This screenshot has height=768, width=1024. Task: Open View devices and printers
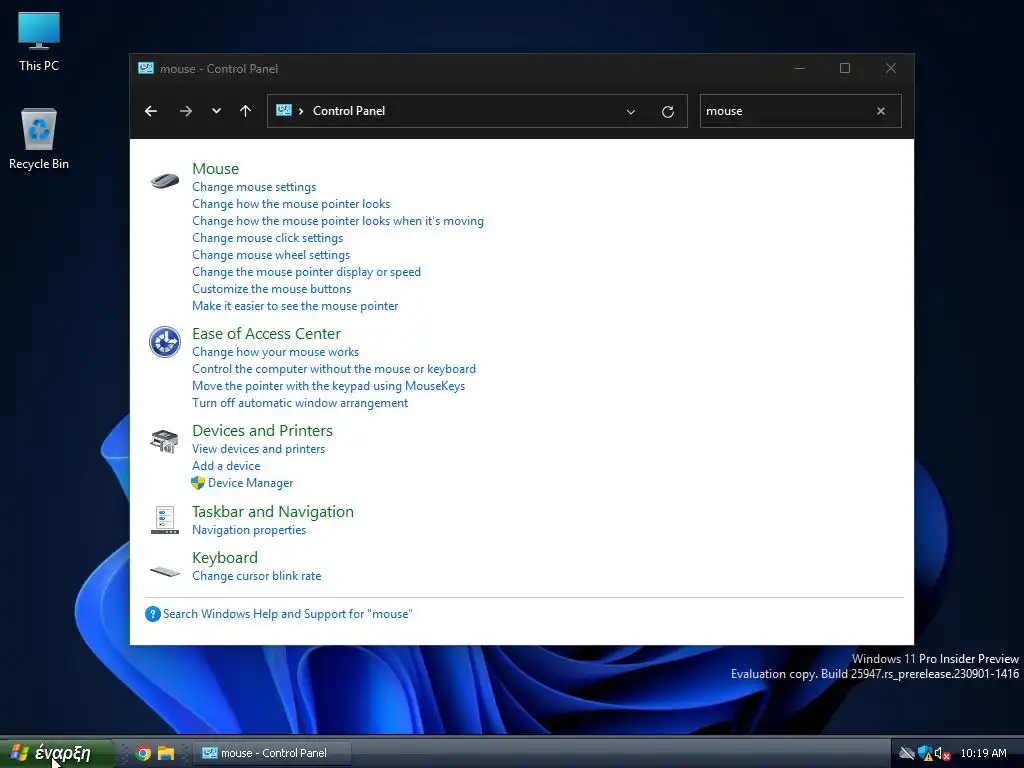pos(259,449)
